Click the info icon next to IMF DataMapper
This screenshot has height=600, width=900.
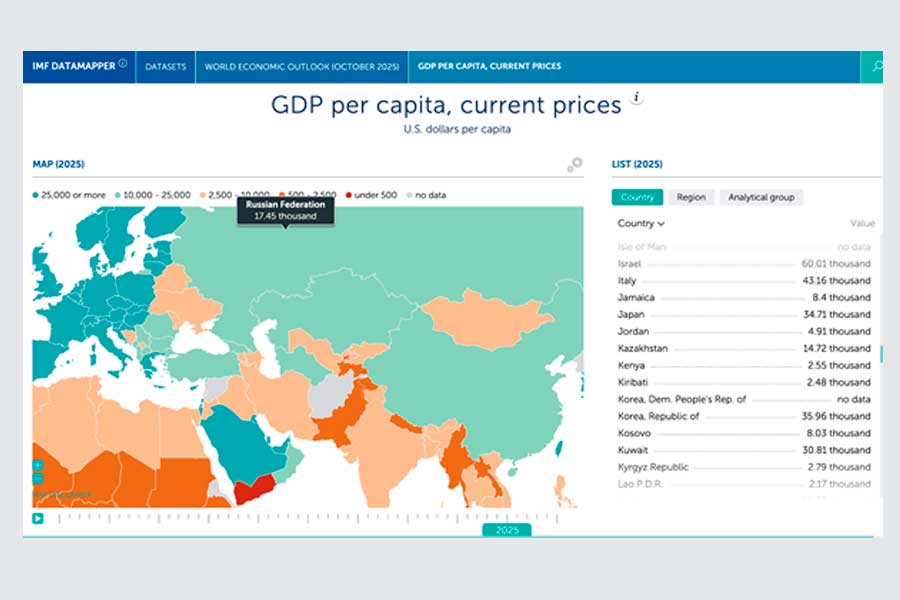(x=123, y=64)
